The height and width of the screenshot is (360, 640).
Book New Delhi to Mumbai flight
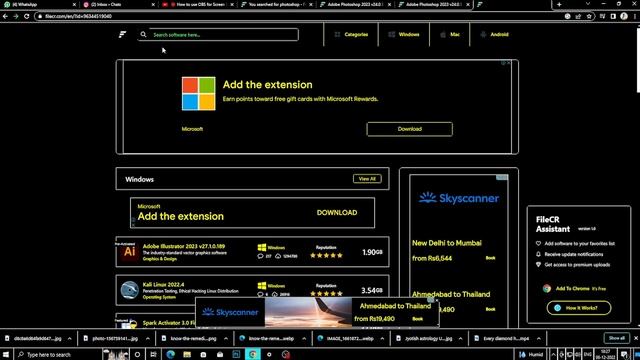(x=490, y=258)
